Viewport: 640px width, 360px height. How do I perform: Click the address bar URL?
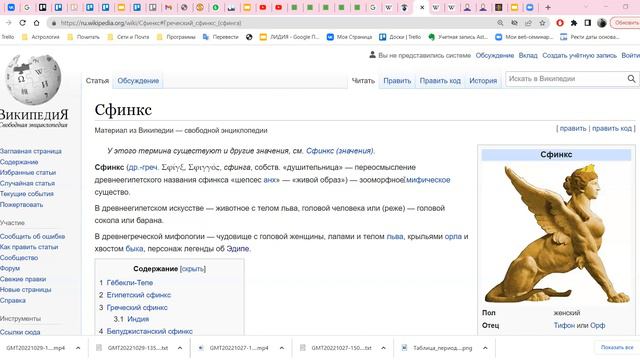coord(151,23)
